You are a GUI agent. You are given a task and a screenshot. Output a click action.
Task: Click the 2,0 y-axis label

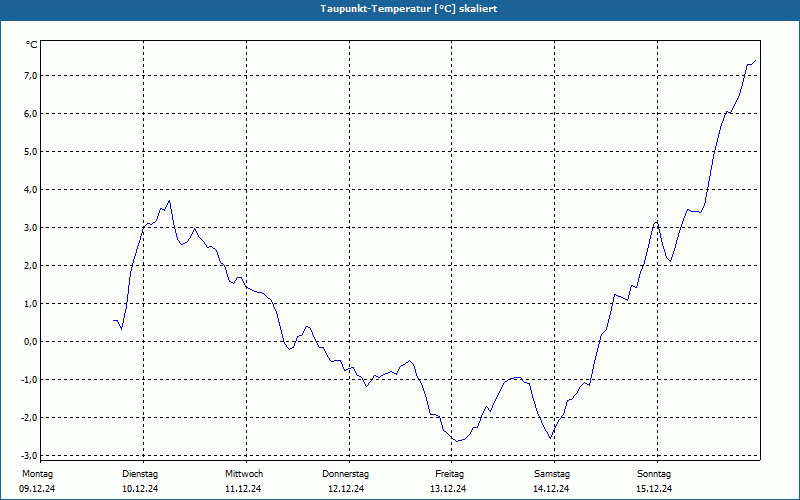(31, 266)
